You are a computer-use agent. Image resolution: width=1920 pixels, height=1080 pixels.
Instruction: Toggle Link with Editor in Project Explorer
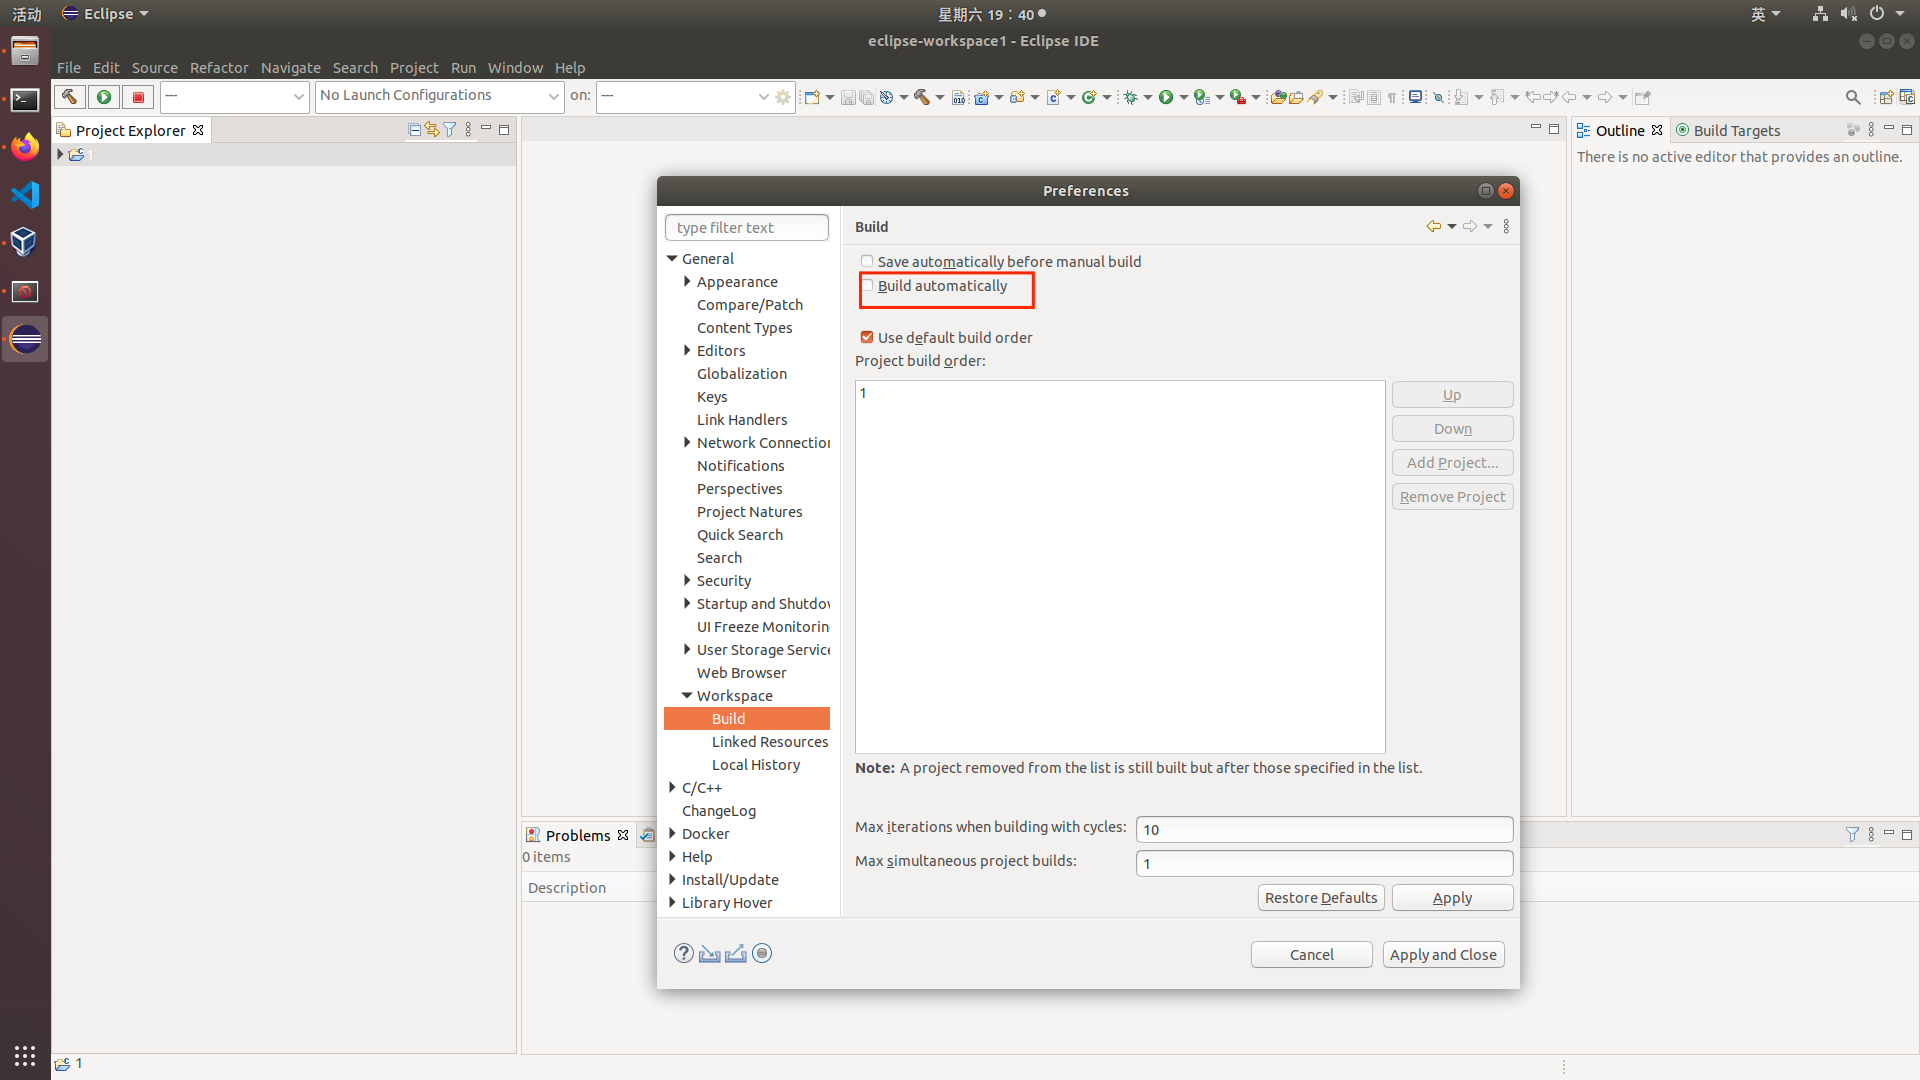click(432, 130)
